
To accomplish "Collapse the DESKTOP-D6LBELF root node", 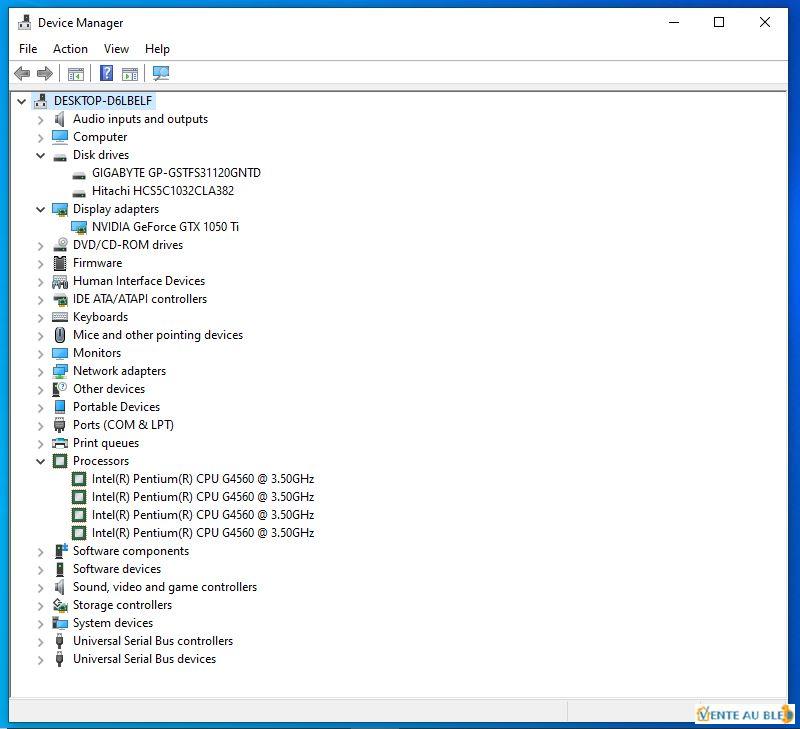I will [x=21, y=101].
